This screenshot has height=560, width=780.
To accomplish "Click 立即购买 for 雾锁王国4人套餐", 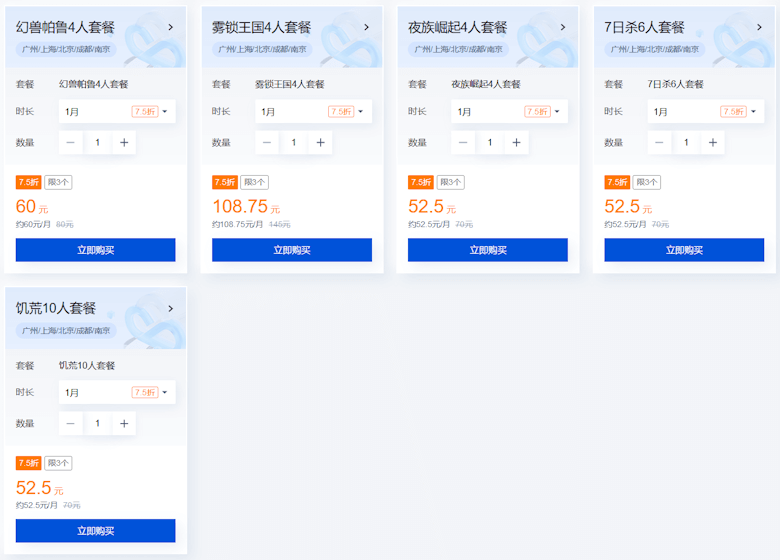I will 292,250.
